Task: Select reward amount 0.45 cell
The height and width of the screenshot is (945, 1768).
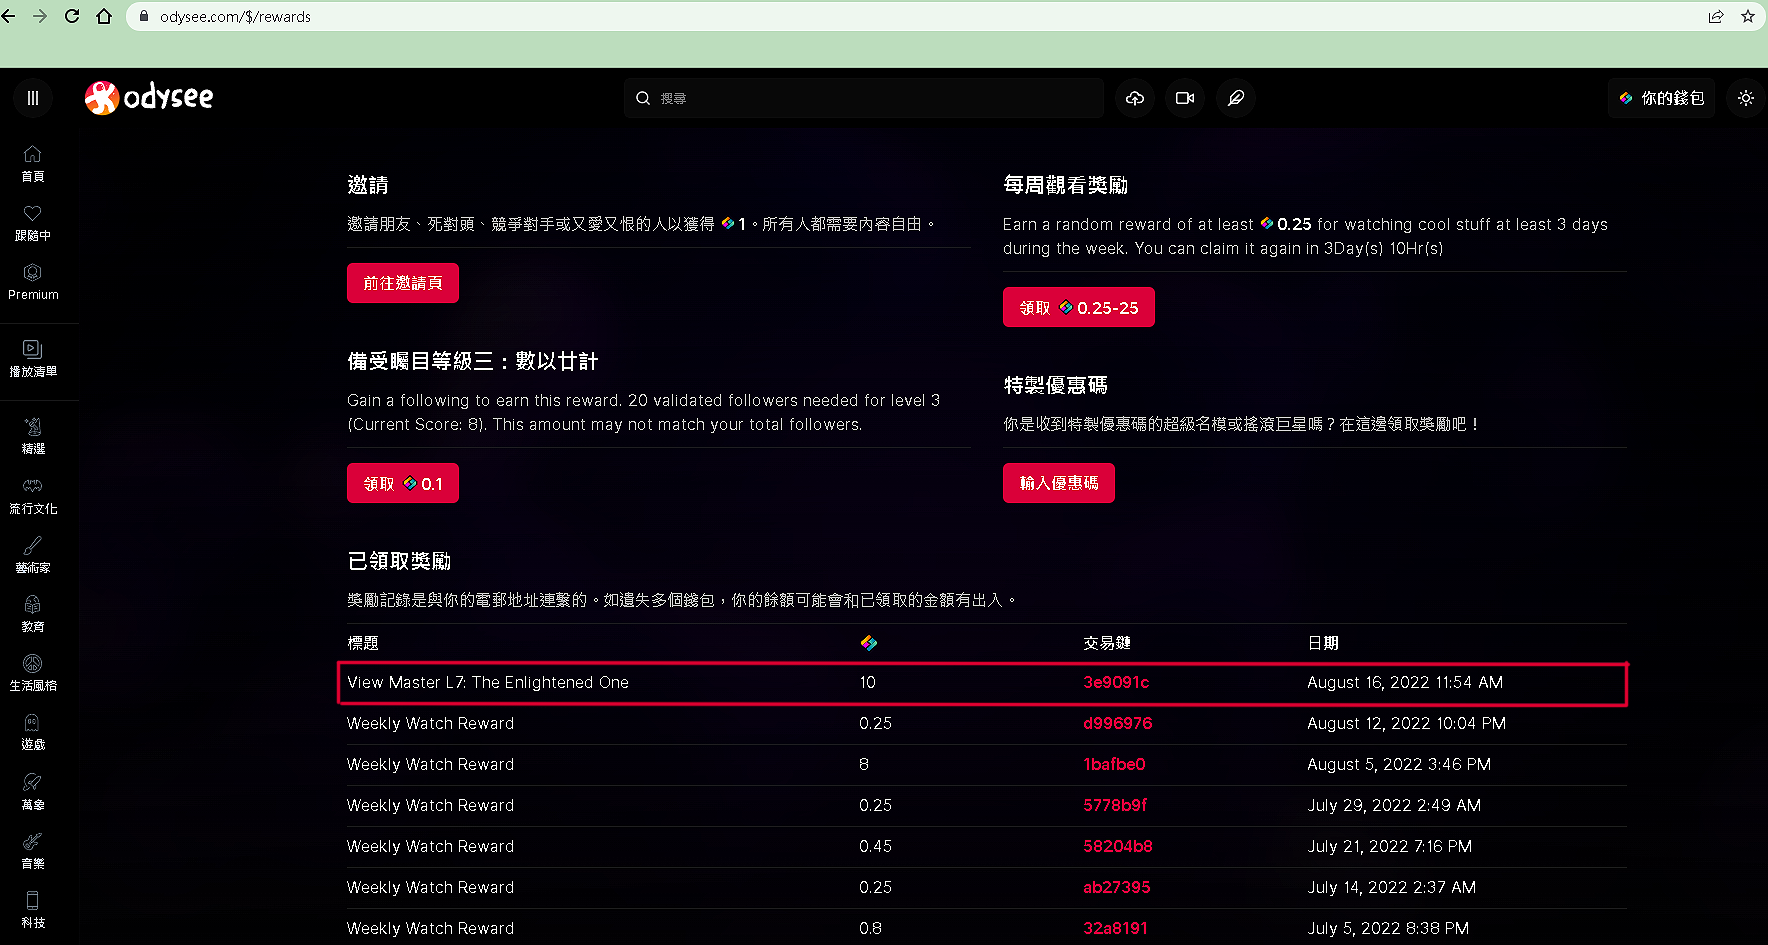Action: [x=875, y=846]
